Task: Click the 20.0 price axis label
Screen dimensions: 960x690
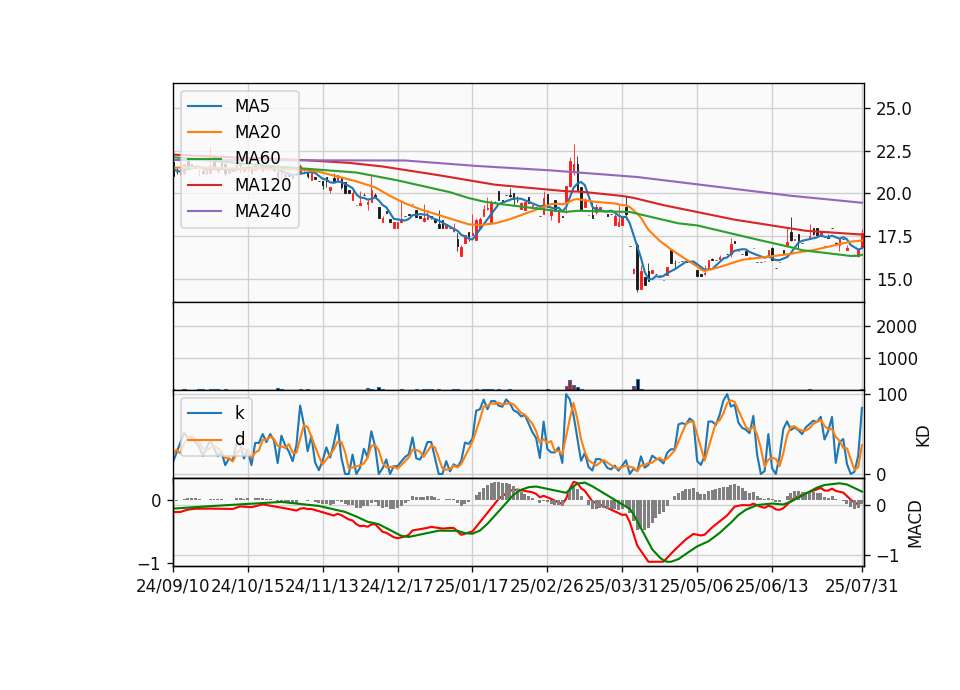Action: click(893, 194)
